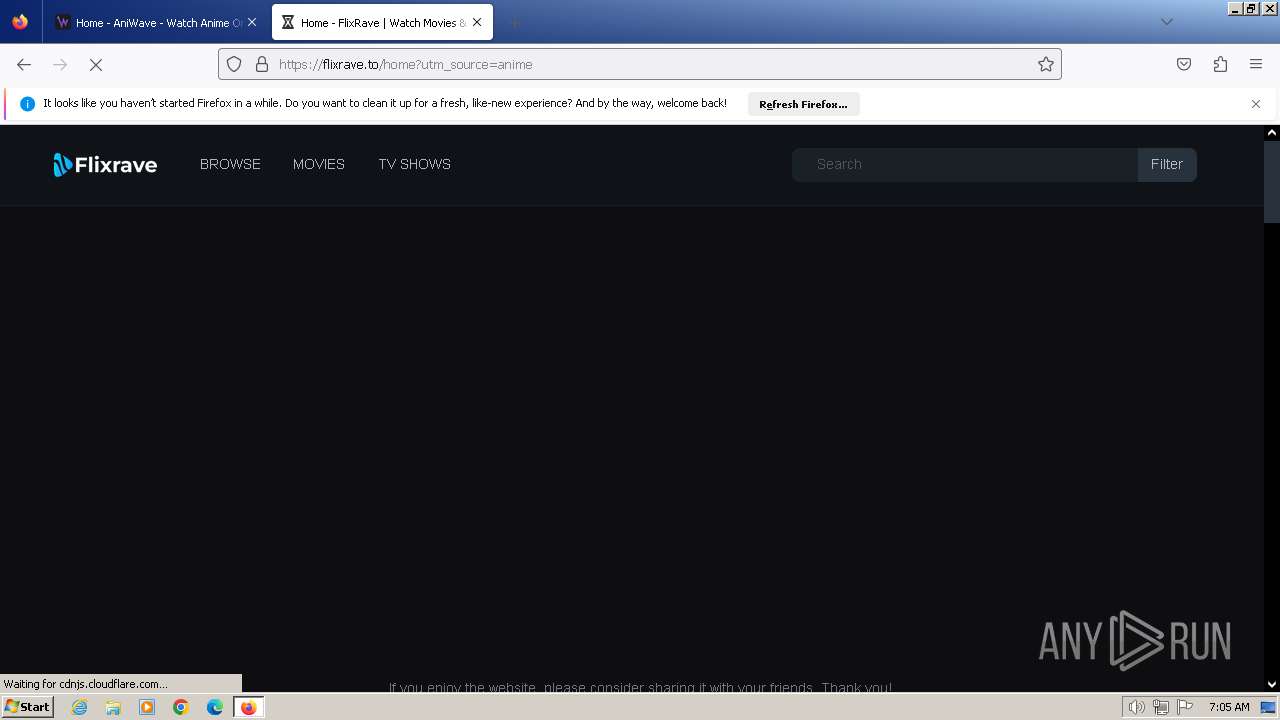Go to Flixrave logo homepage
Screen dimensions: 1280x720
point(105,165)
